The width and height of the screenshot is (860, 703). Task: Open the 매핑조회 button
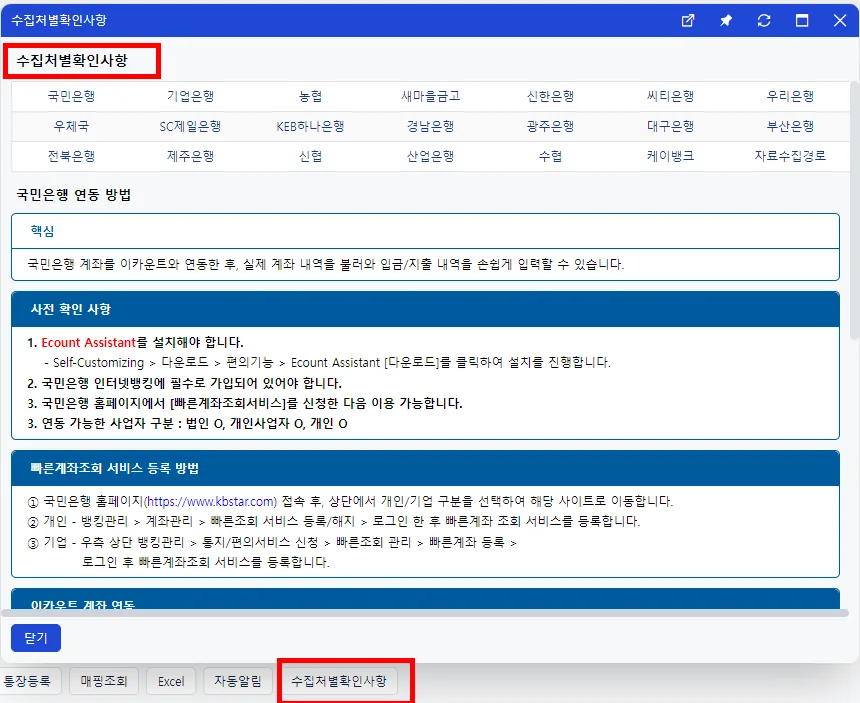point(104,681)
